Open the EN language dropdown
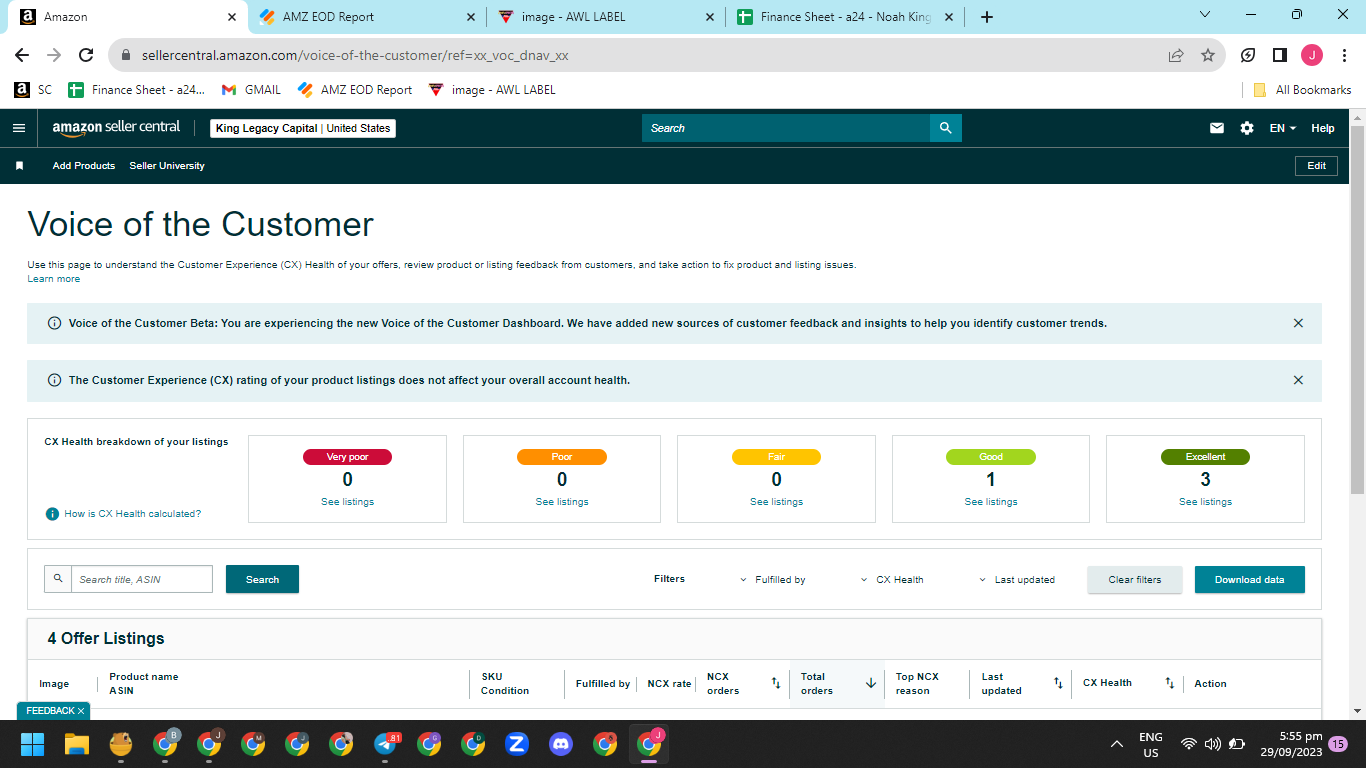 pos(1283,128)
